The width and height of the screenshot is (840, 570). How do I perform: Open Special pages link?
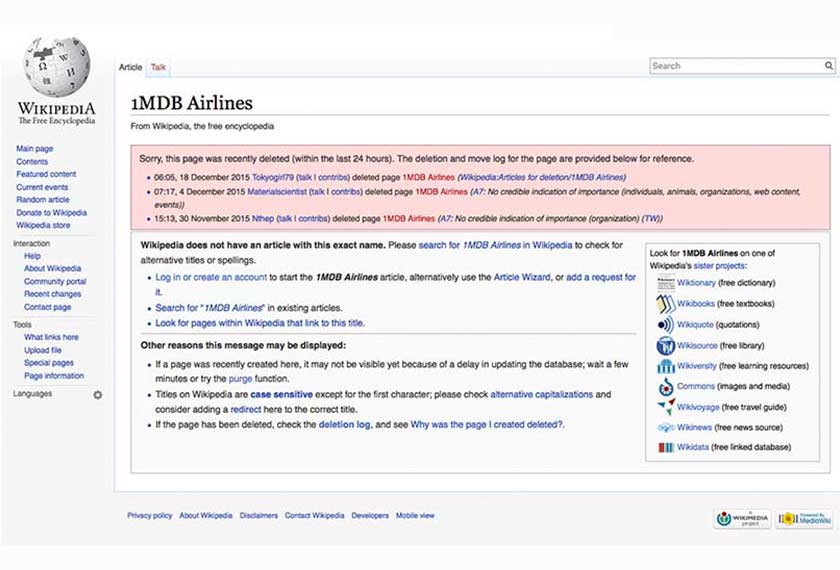[x=49, y=363]
